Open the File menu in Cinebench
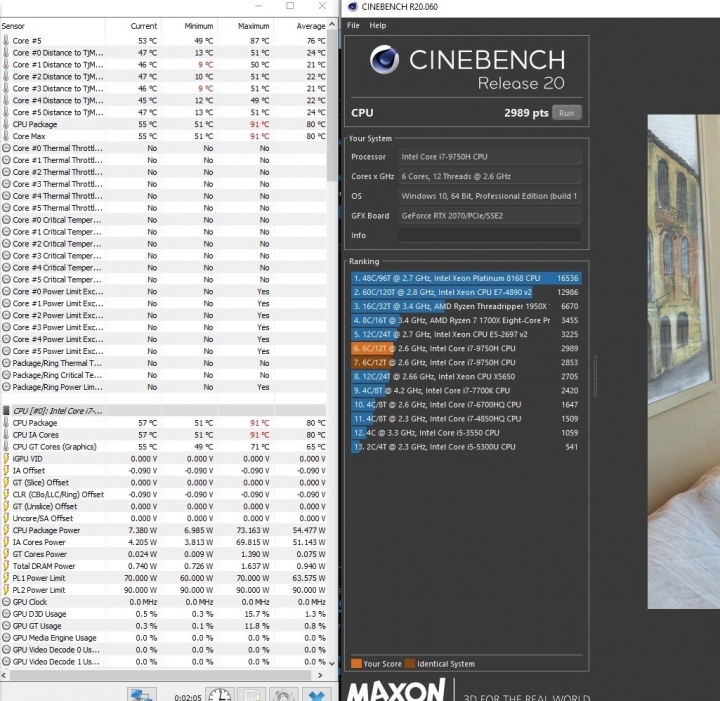Viewport: 720px width, 701px height. tap(353, 25)
